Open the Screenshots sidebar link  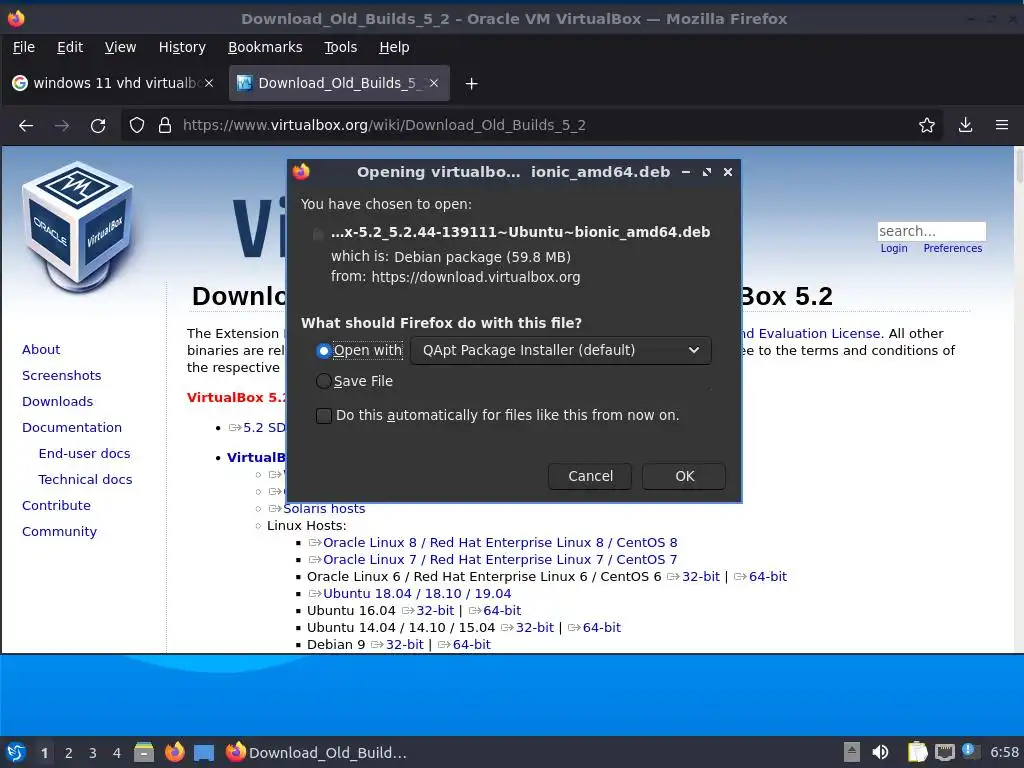[61, 376]
